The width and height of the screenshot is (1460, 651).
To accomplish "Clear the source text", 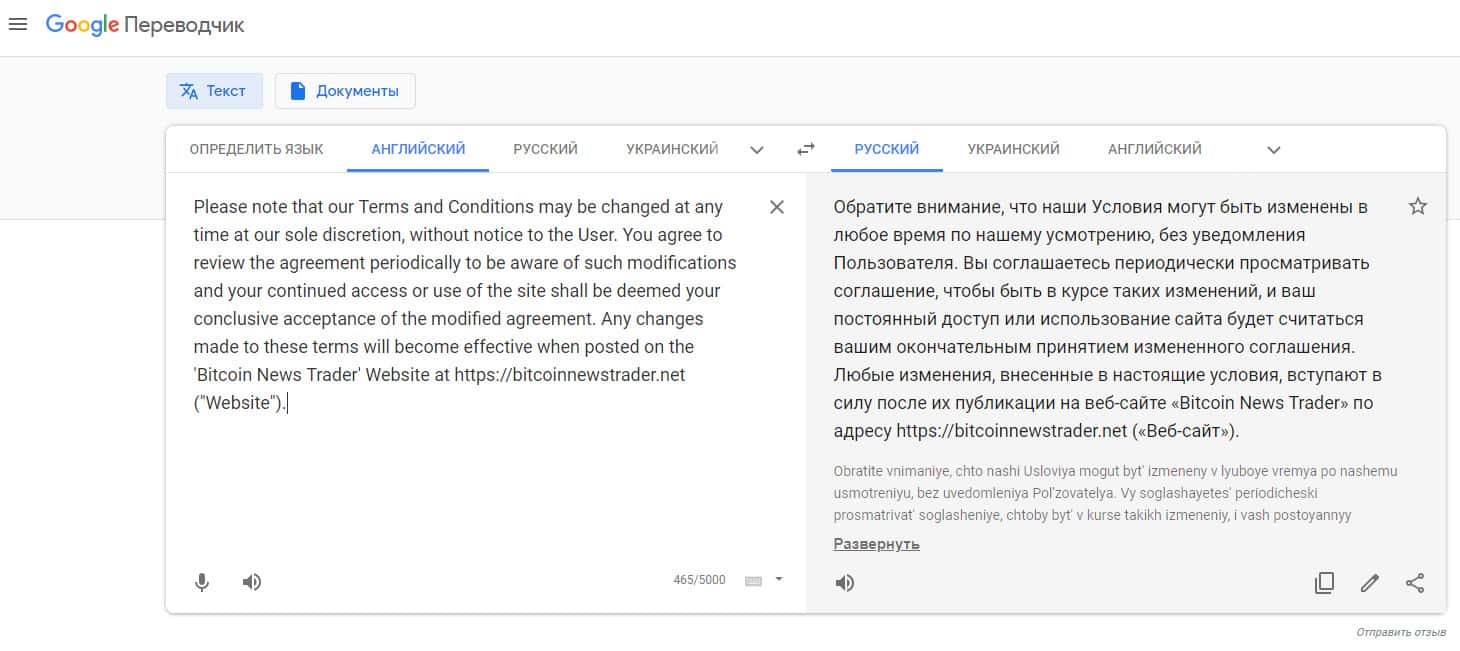I will click(x=777, y=207).
